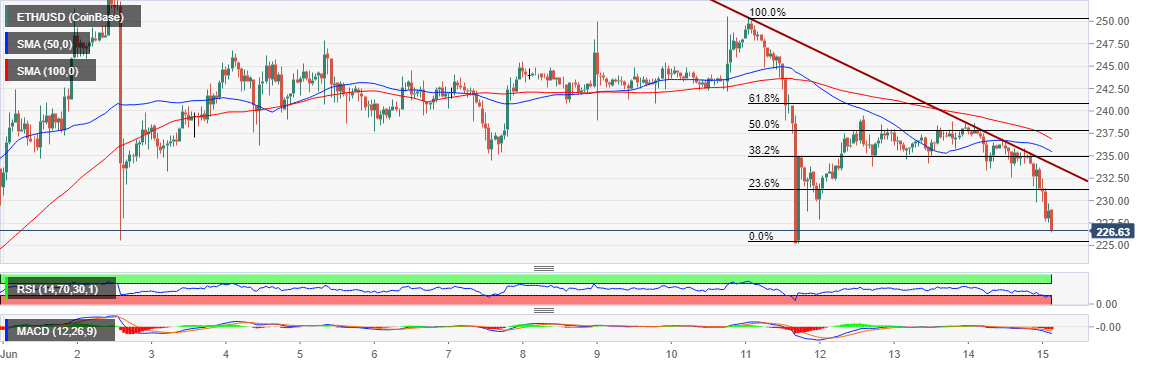Click the RSI pane 0.00 axis value
The width and height of the screenshot is (1153, 367).
[1106, 304]
